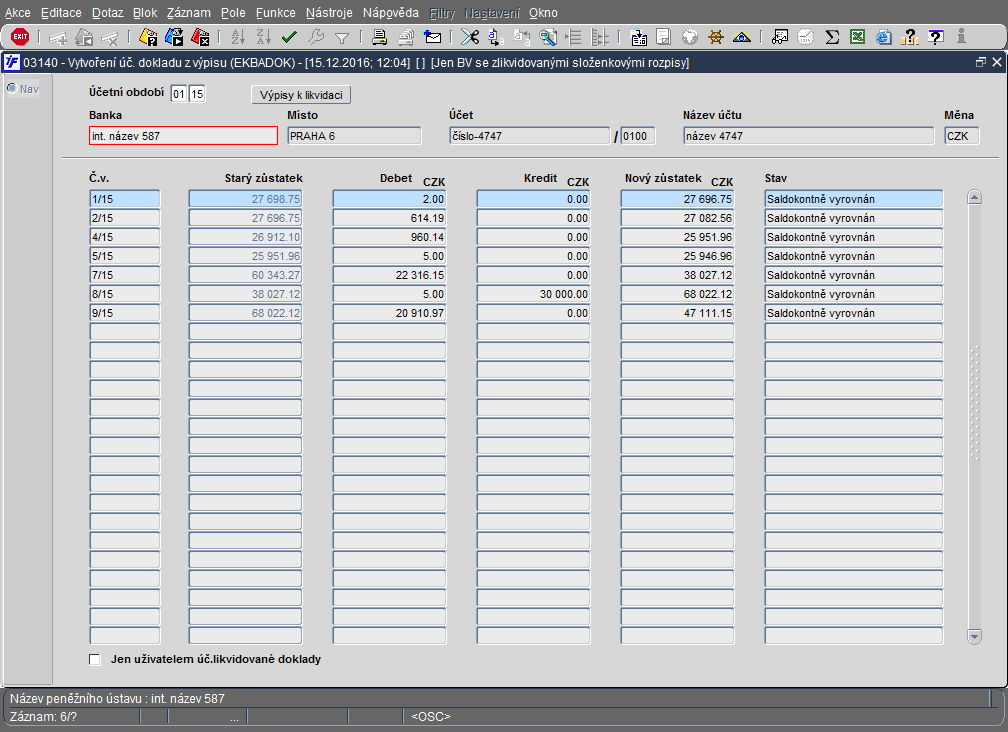This screenshot has height=732, width=1008.
Task: Enable 'Jen uživatelem úč.likvidované doklady' checkbox
Action: 95,660
